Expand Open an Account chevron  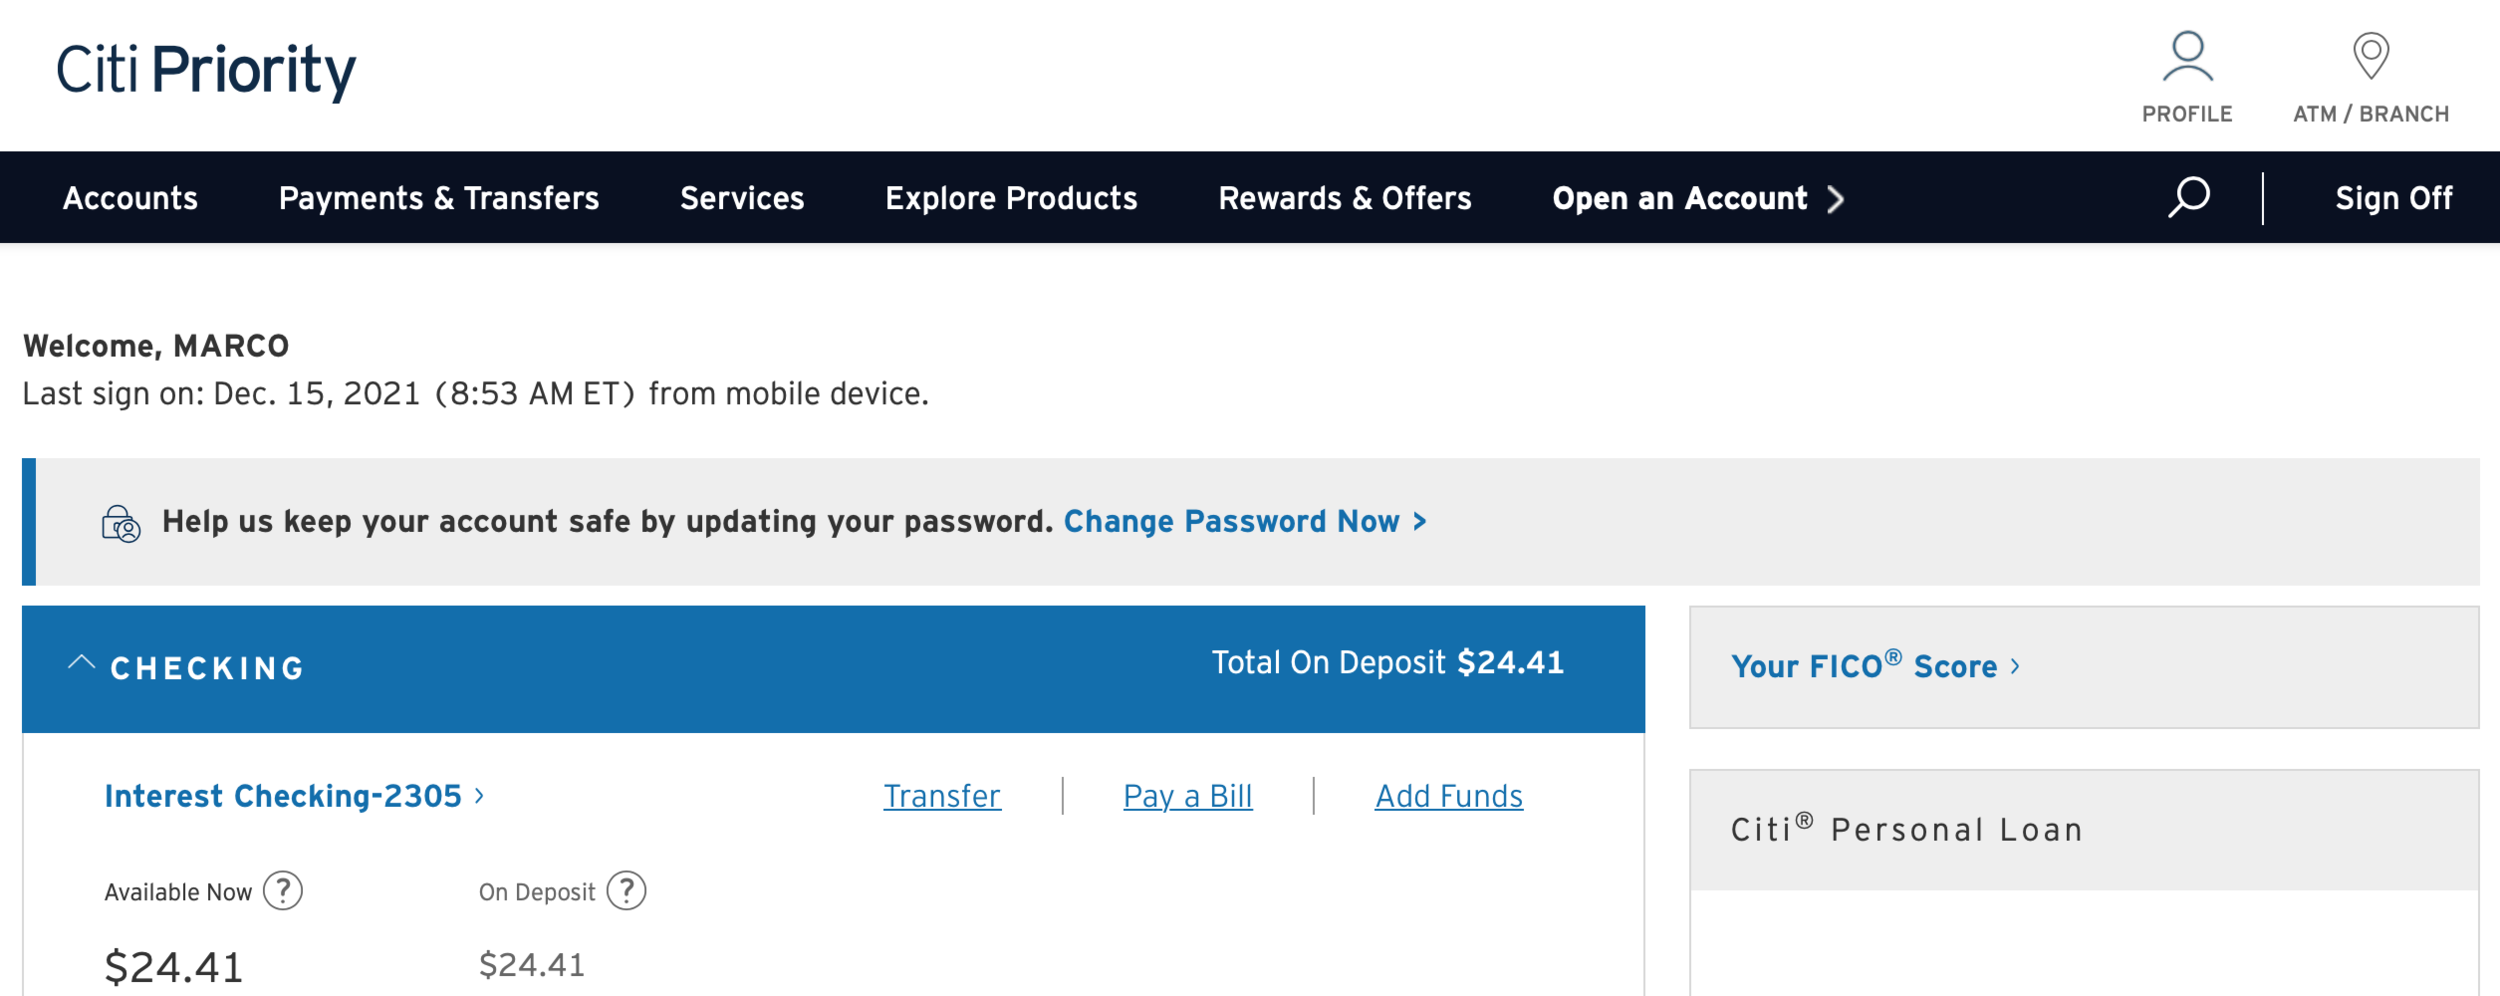1835,199
